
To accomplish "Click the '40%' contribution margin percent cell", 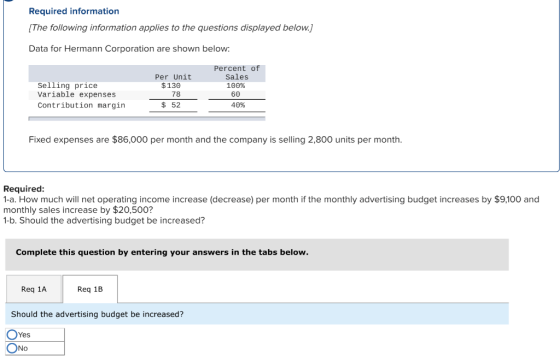I will (238, 105).
